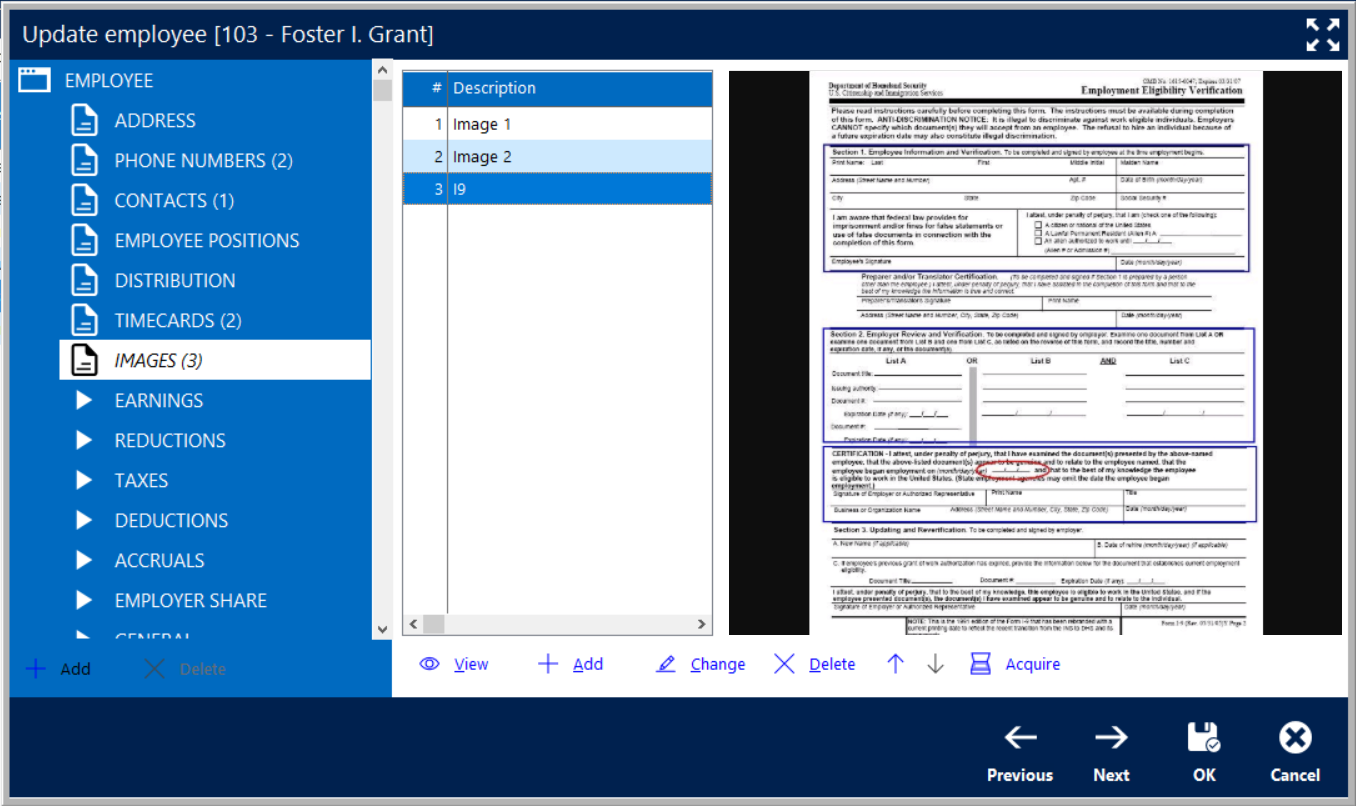
Task: Go to Previous employee arrow
Action: pyautogui.click(x=1020, y=739)
